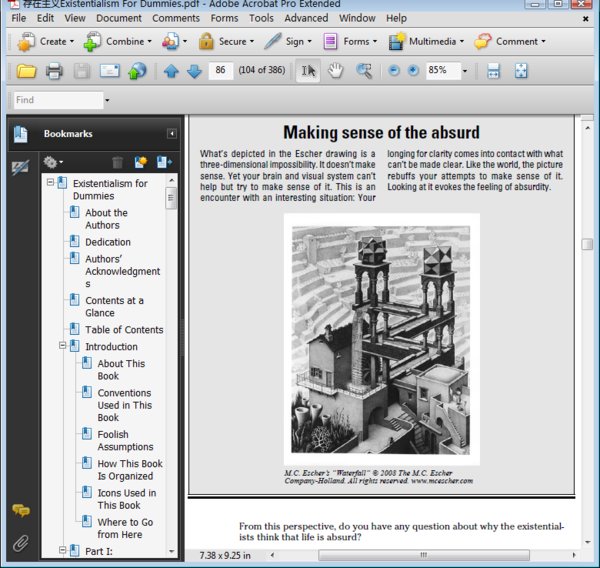600x568 pixels.
Task: Open How This Book Is Organized bookmark
Action: coord(130,470)
